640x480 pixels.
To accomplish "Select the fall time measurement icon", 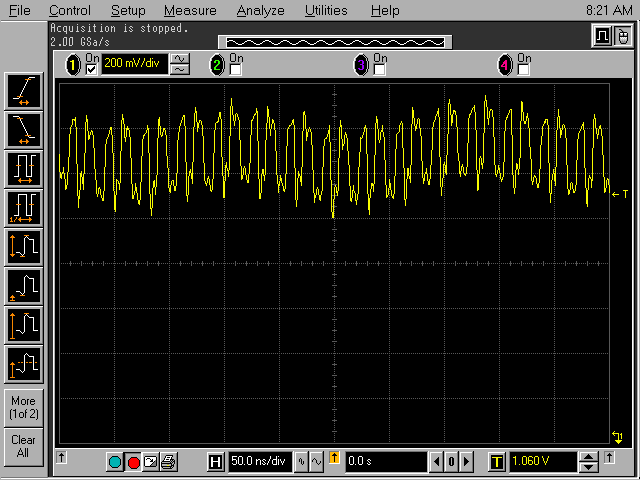I will coord(23,129).
